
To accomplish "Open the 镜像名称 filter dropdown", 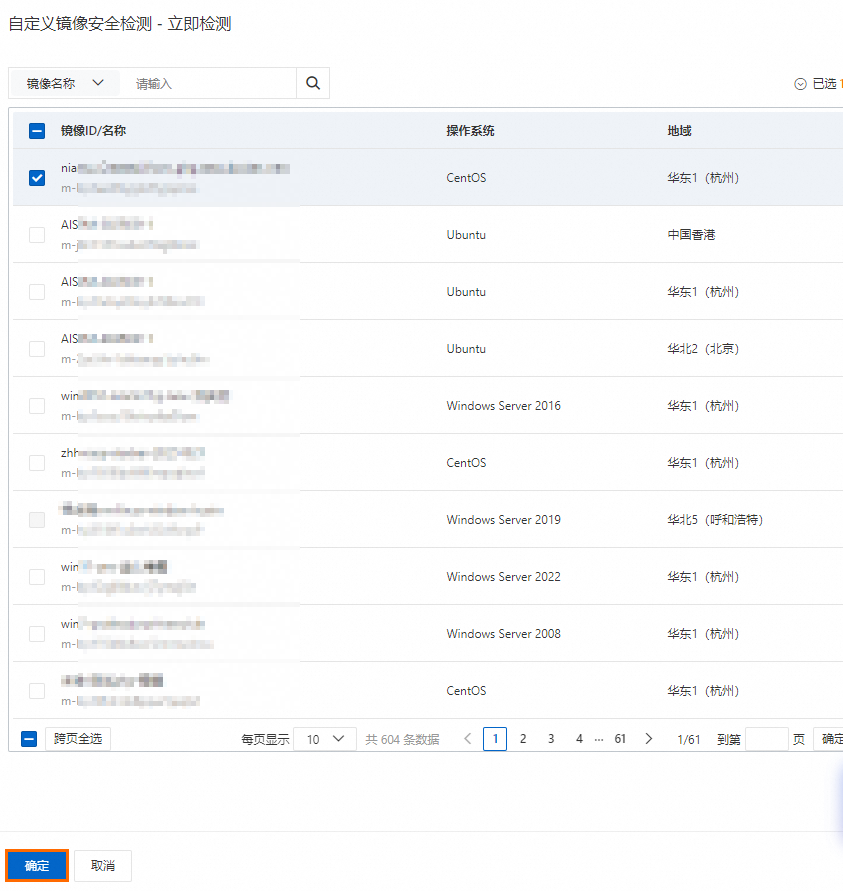I will pyautogui.click(x=64, y=84).
